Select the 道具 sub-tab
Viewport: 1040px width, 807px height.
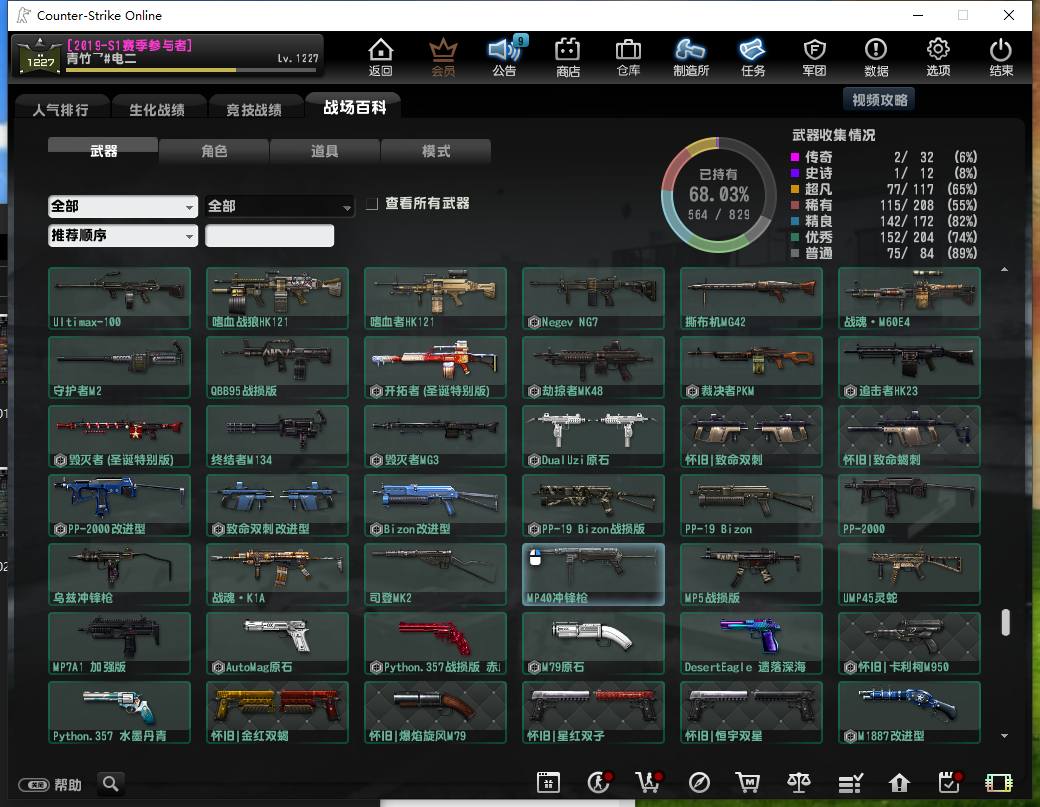[324, 151]
